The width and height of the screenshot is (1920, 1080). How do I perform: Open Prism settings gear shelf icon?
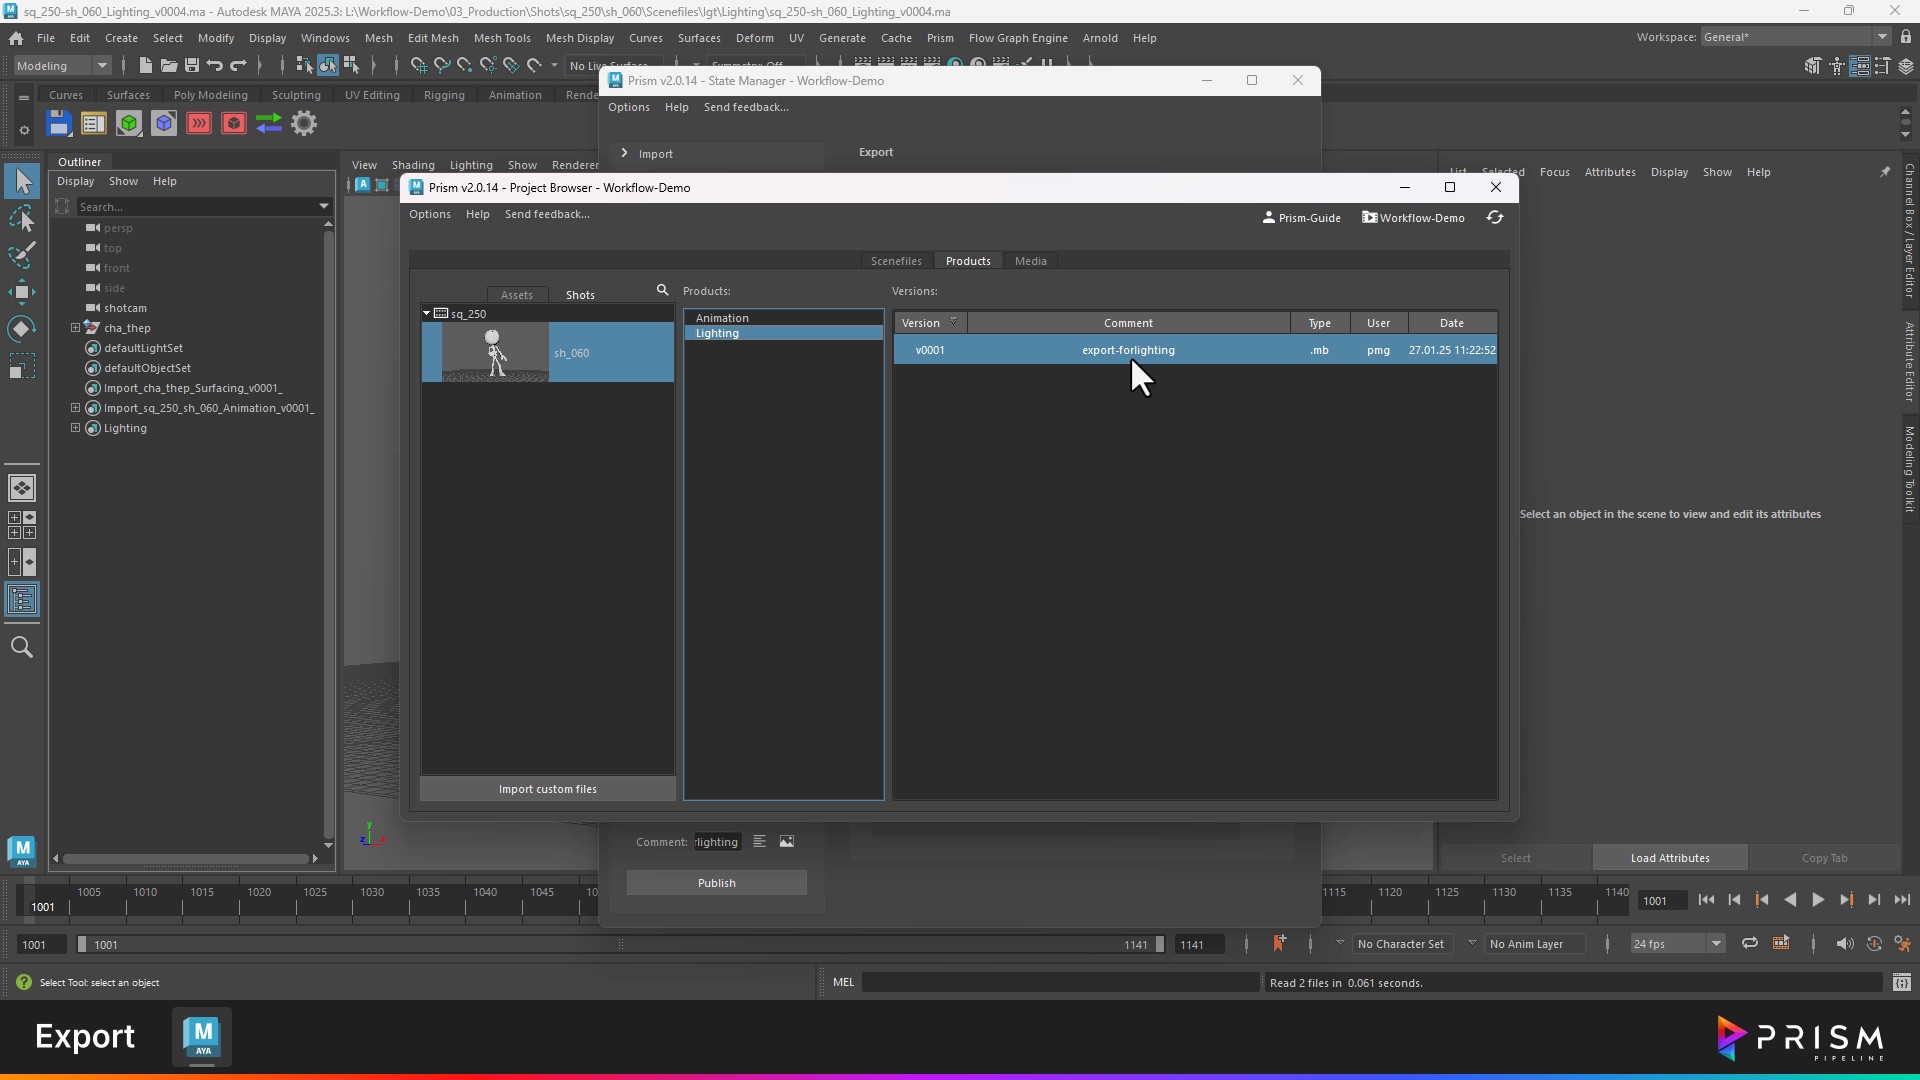point(304,123)
